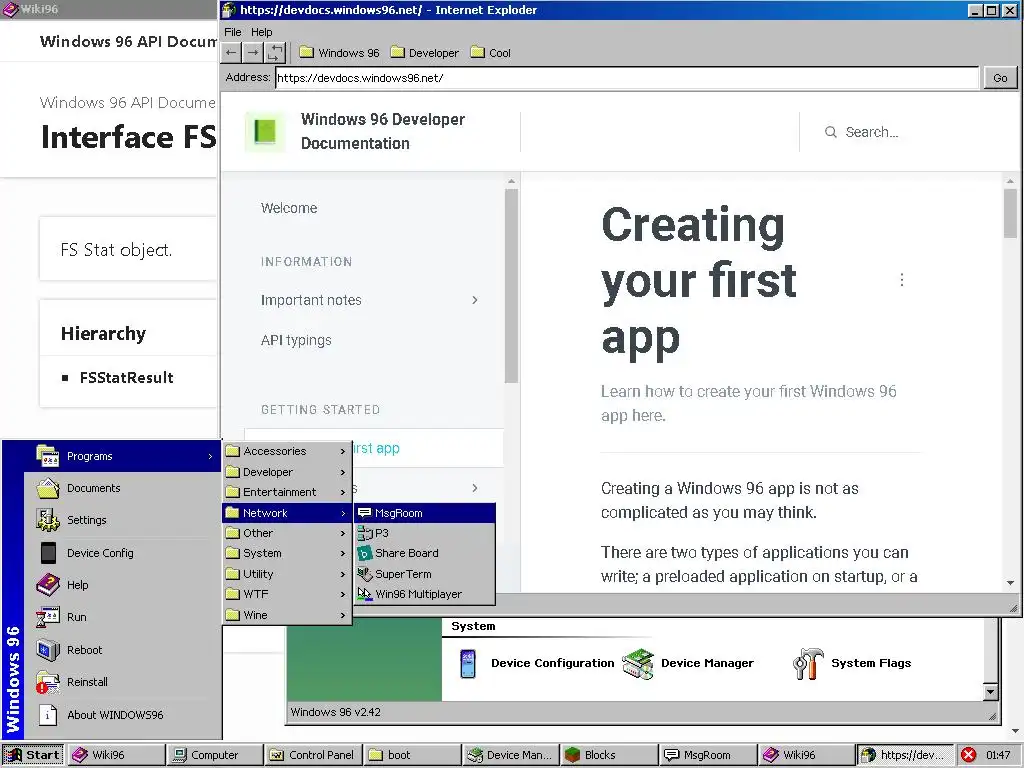Click the Search... field in docs

(x=871, y=132)
